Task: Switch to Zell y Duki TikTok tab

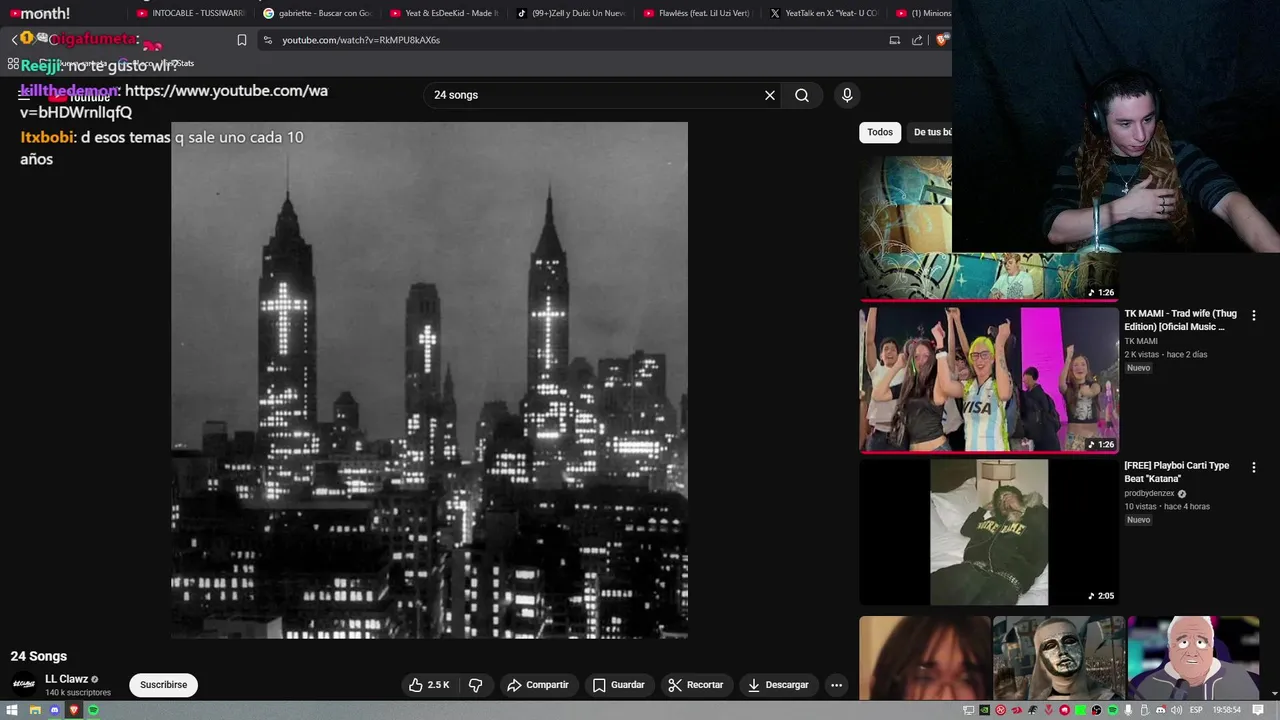Action: point(571,13)
